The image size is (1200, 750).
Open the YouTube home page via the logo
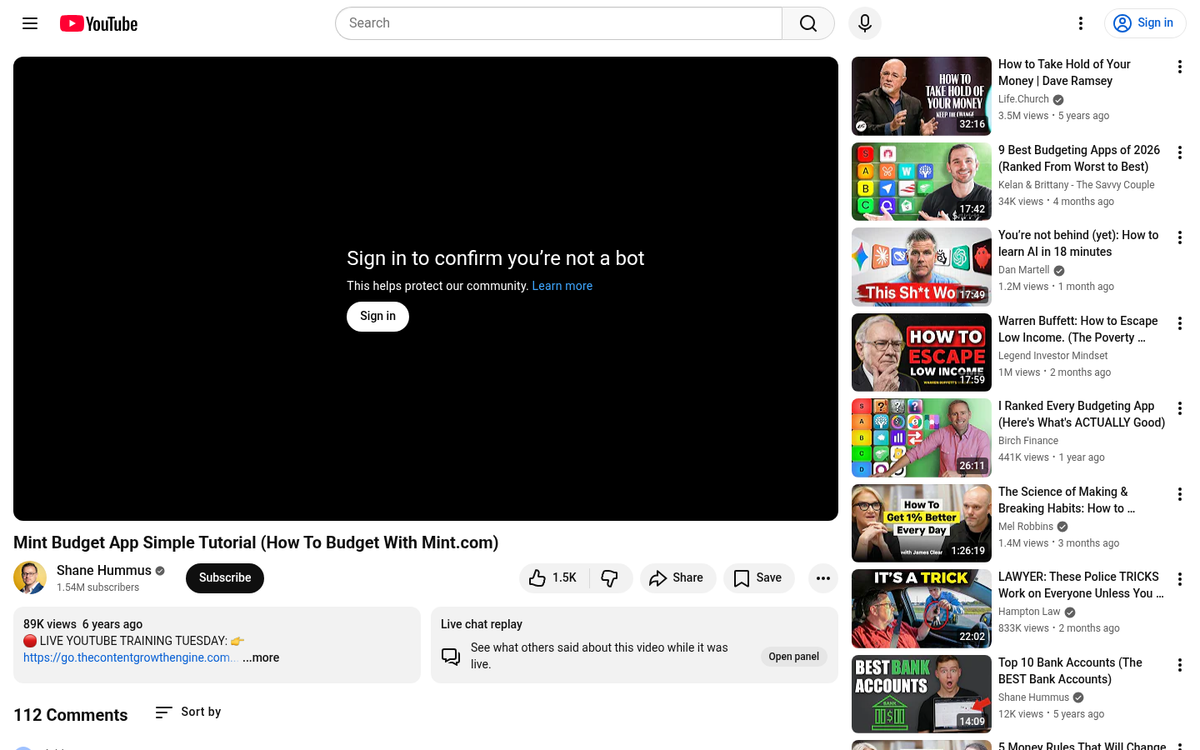pyautogui.click(x=97, y=23)
